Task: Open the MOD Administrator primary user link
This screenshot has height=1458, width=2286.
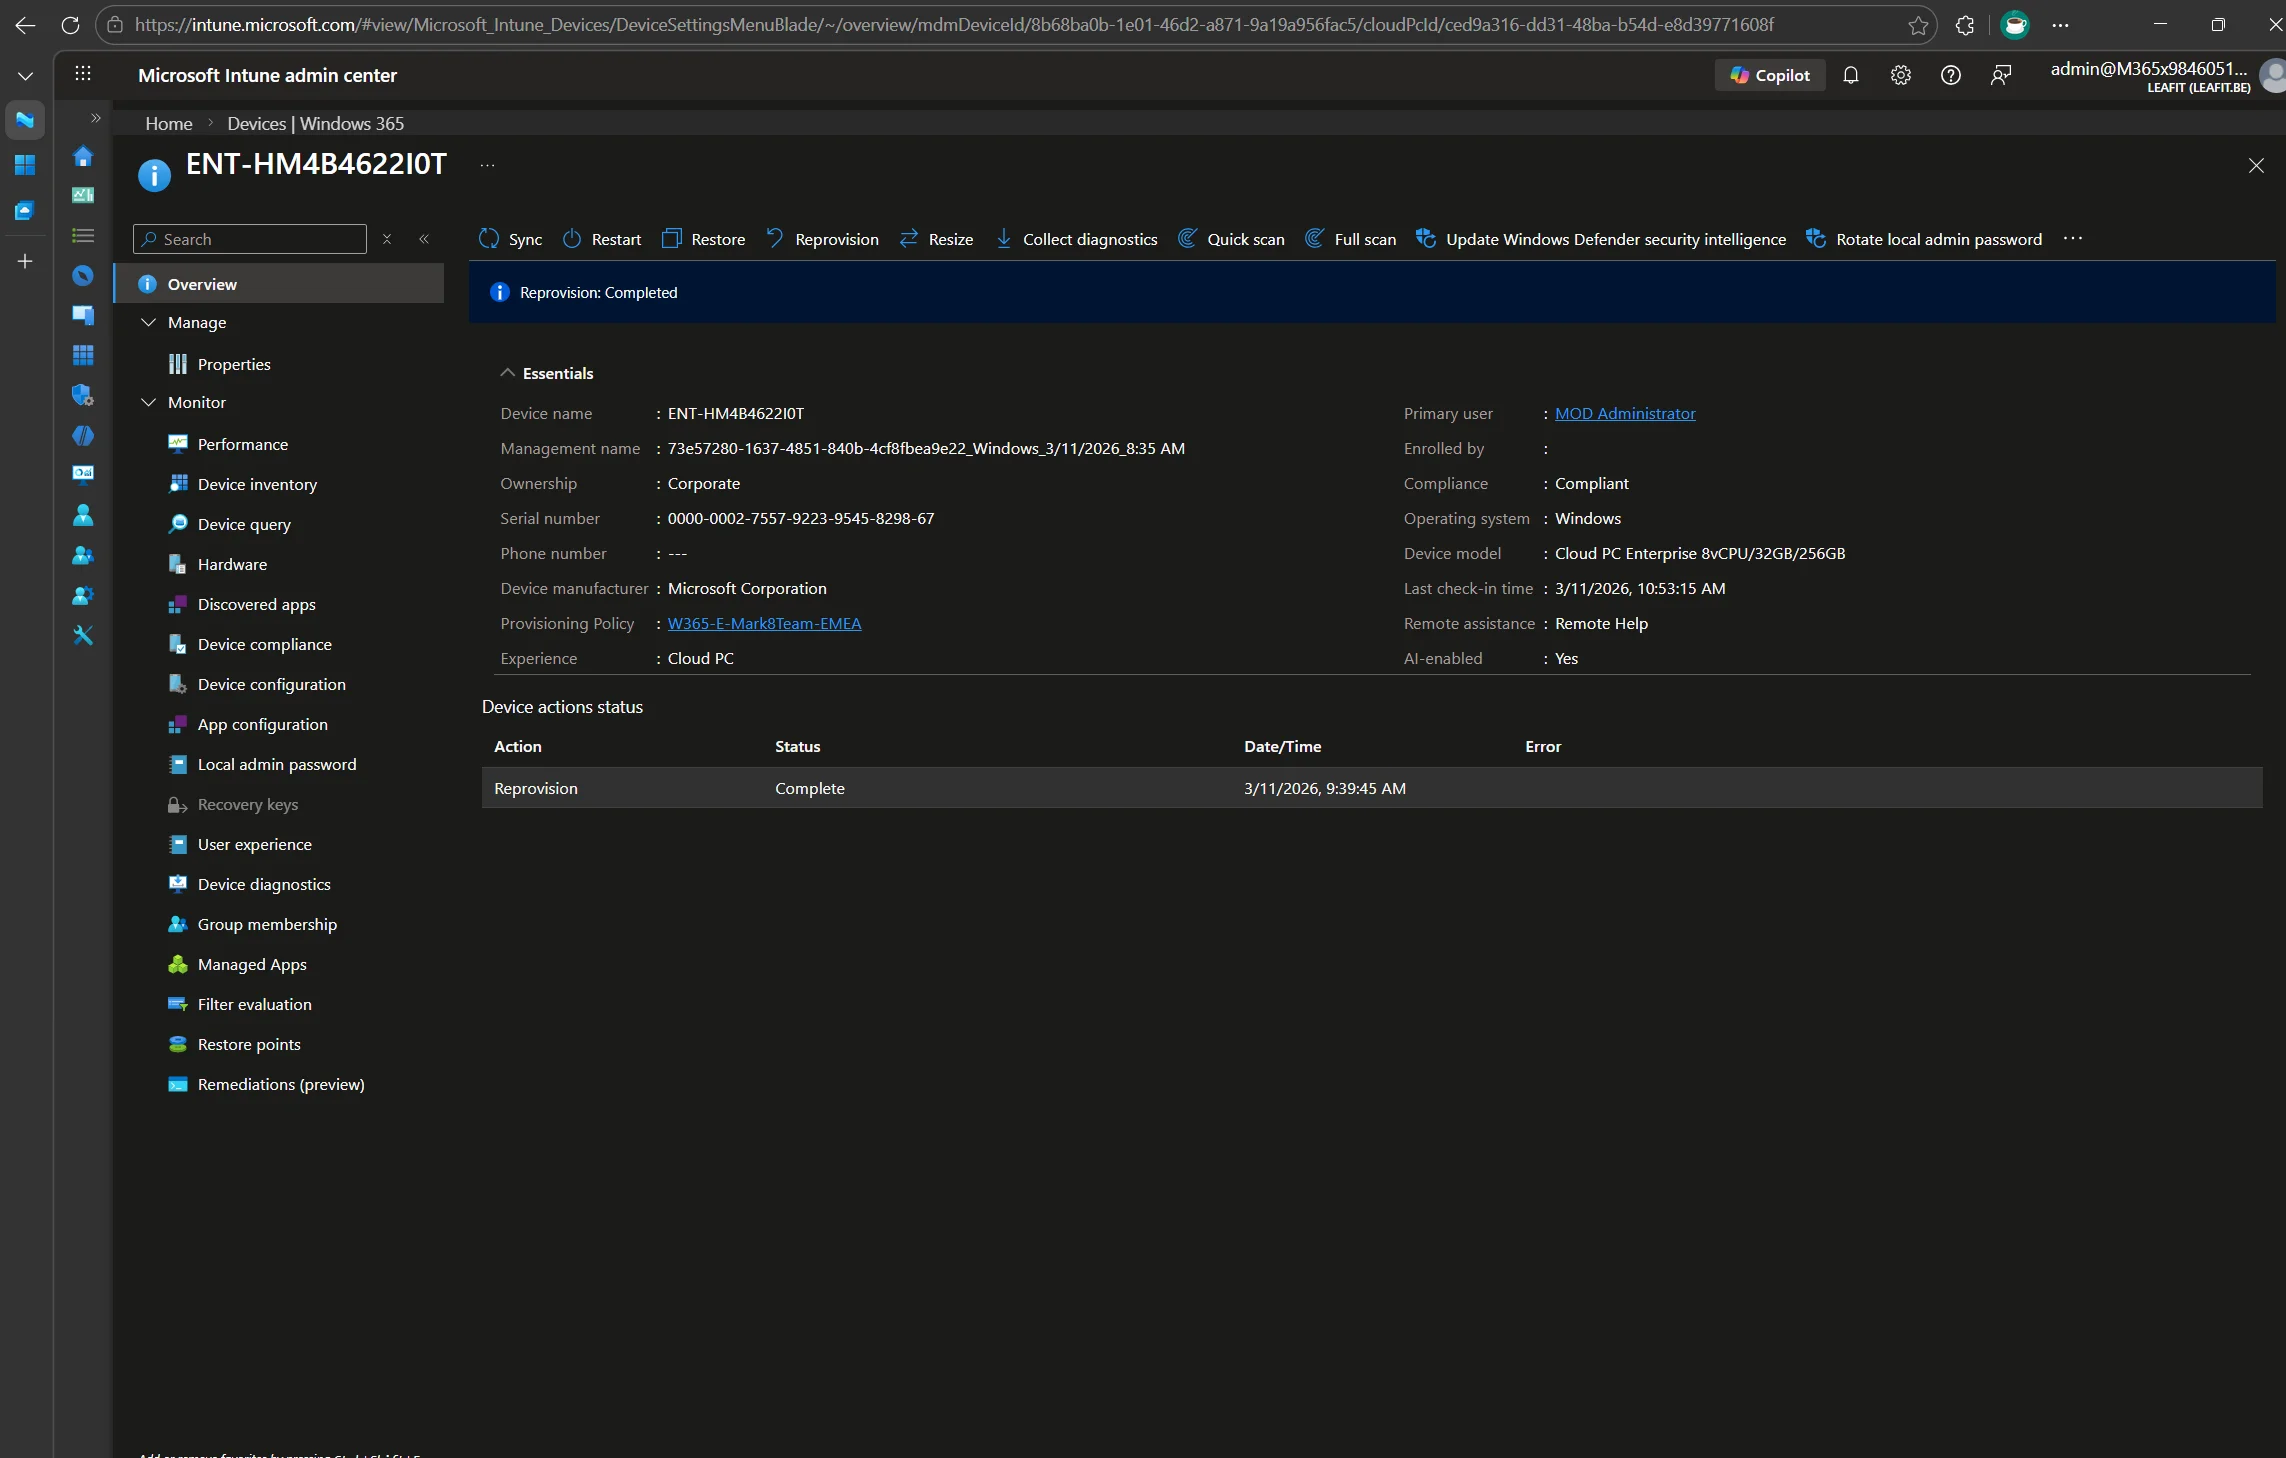Action: coord(1626,413)
